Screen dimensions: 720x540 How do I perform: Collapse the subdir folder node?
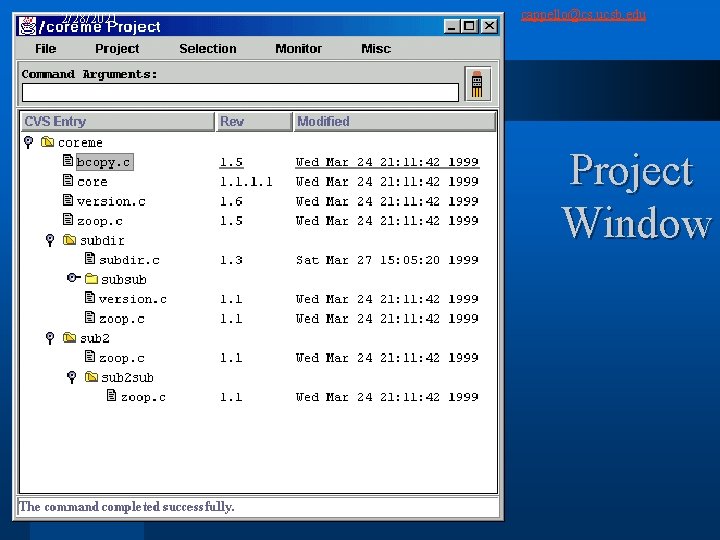pyautogui.click(x=50, y=240)
